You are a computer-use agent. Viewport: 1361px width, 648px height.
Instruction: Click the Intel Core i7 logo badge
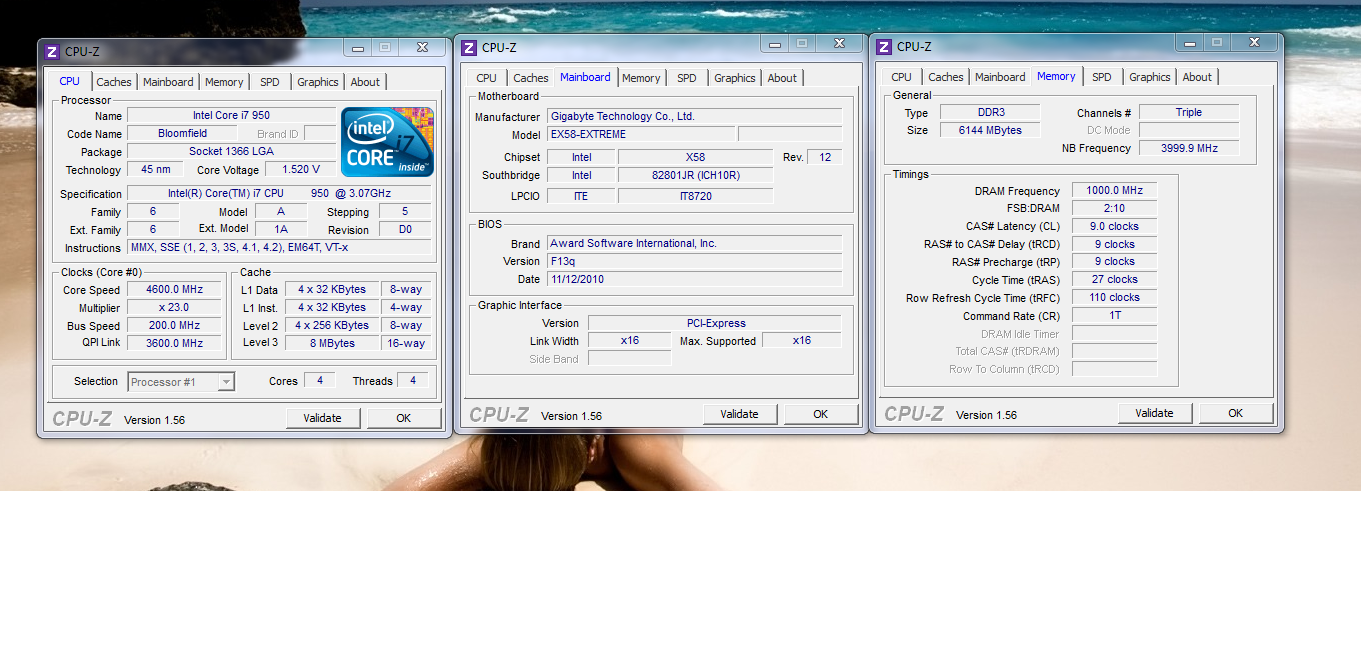[x=387, y=142]
